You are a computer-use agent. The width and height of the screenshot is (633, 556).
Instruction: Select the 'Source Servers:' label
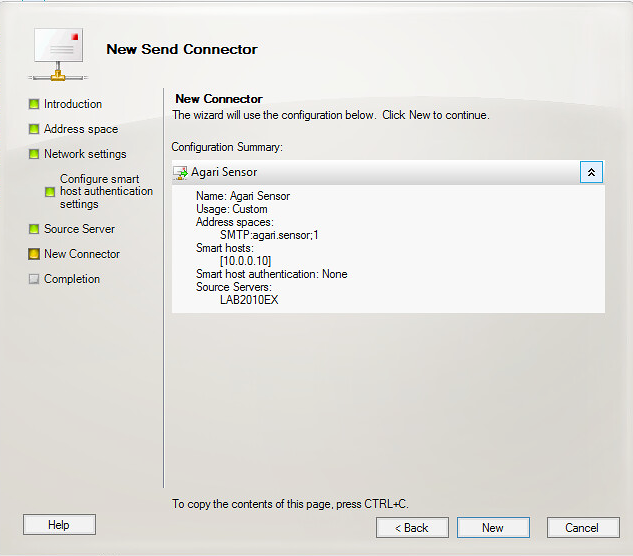point(234,287)
